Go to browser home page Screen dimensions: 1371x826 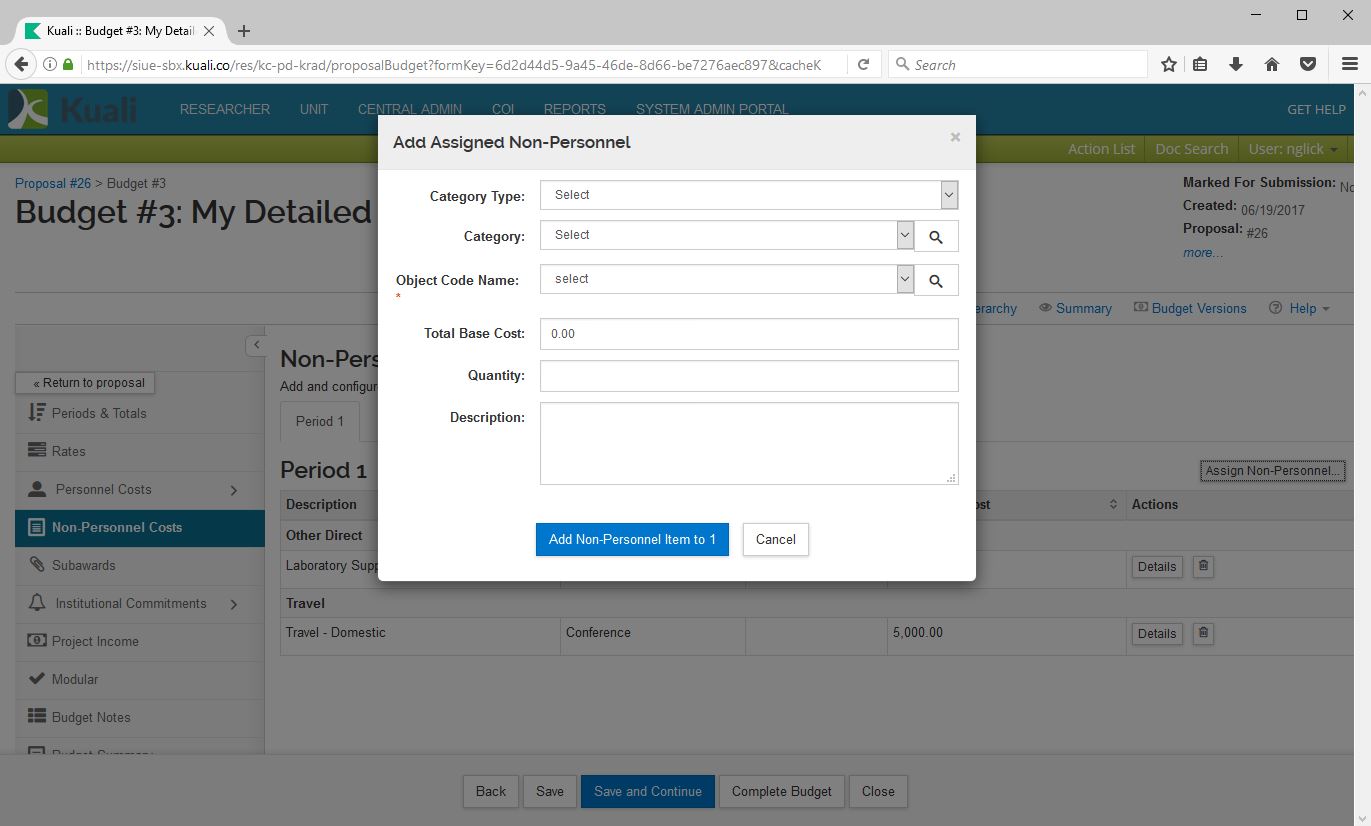point(1272,64)
